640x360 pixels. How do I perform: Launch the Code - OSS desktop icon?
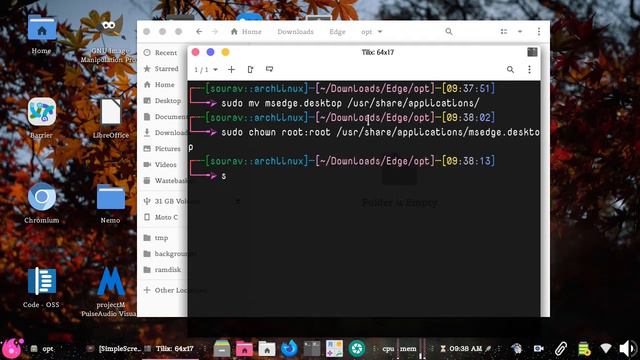coord(42,288)
